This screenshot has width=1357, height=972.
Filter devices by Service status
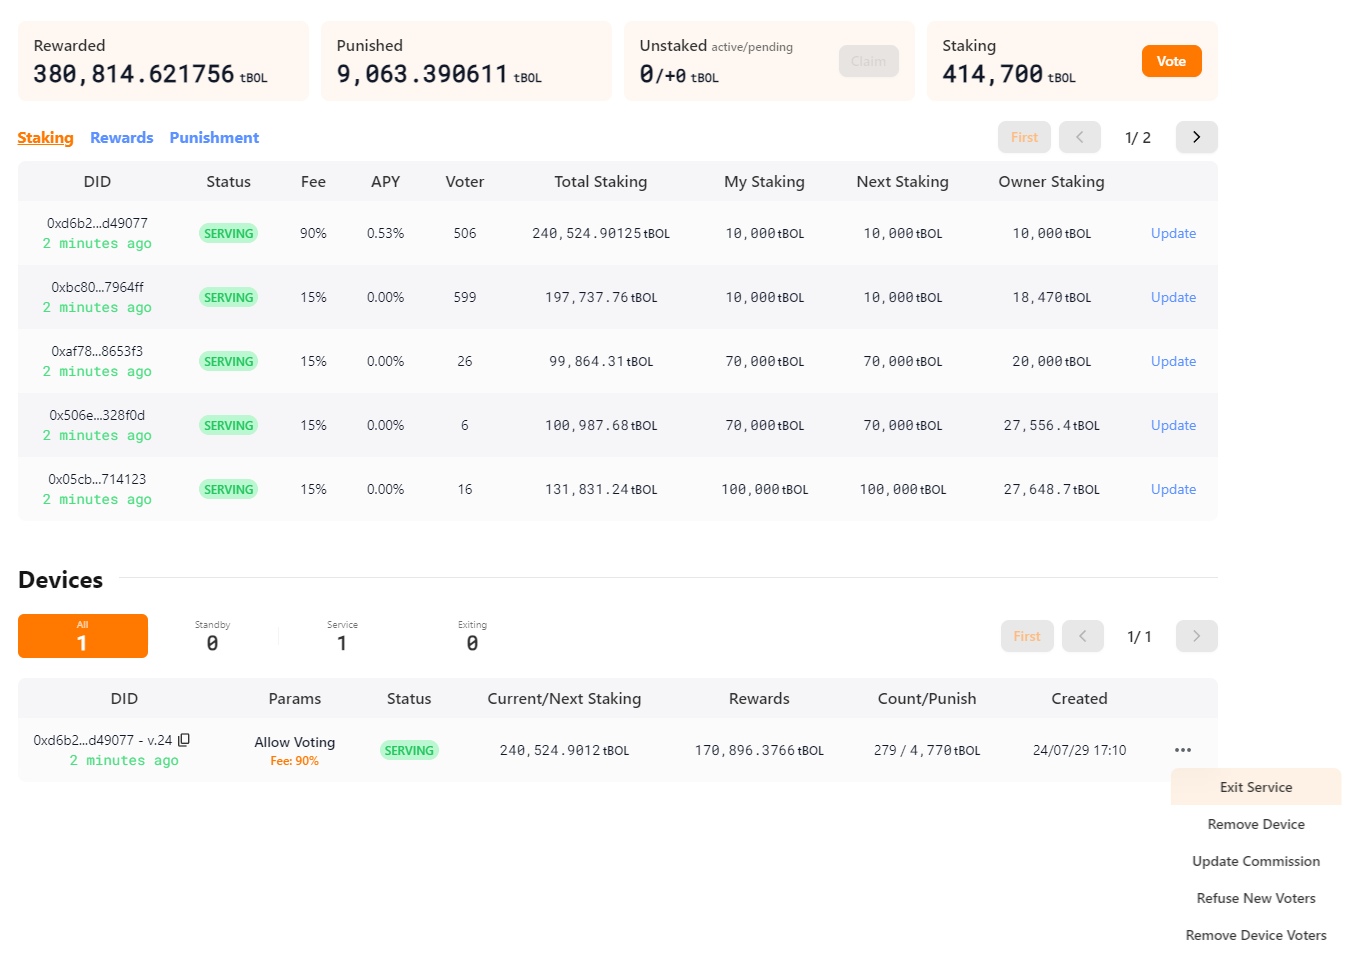tap(342, 636)
